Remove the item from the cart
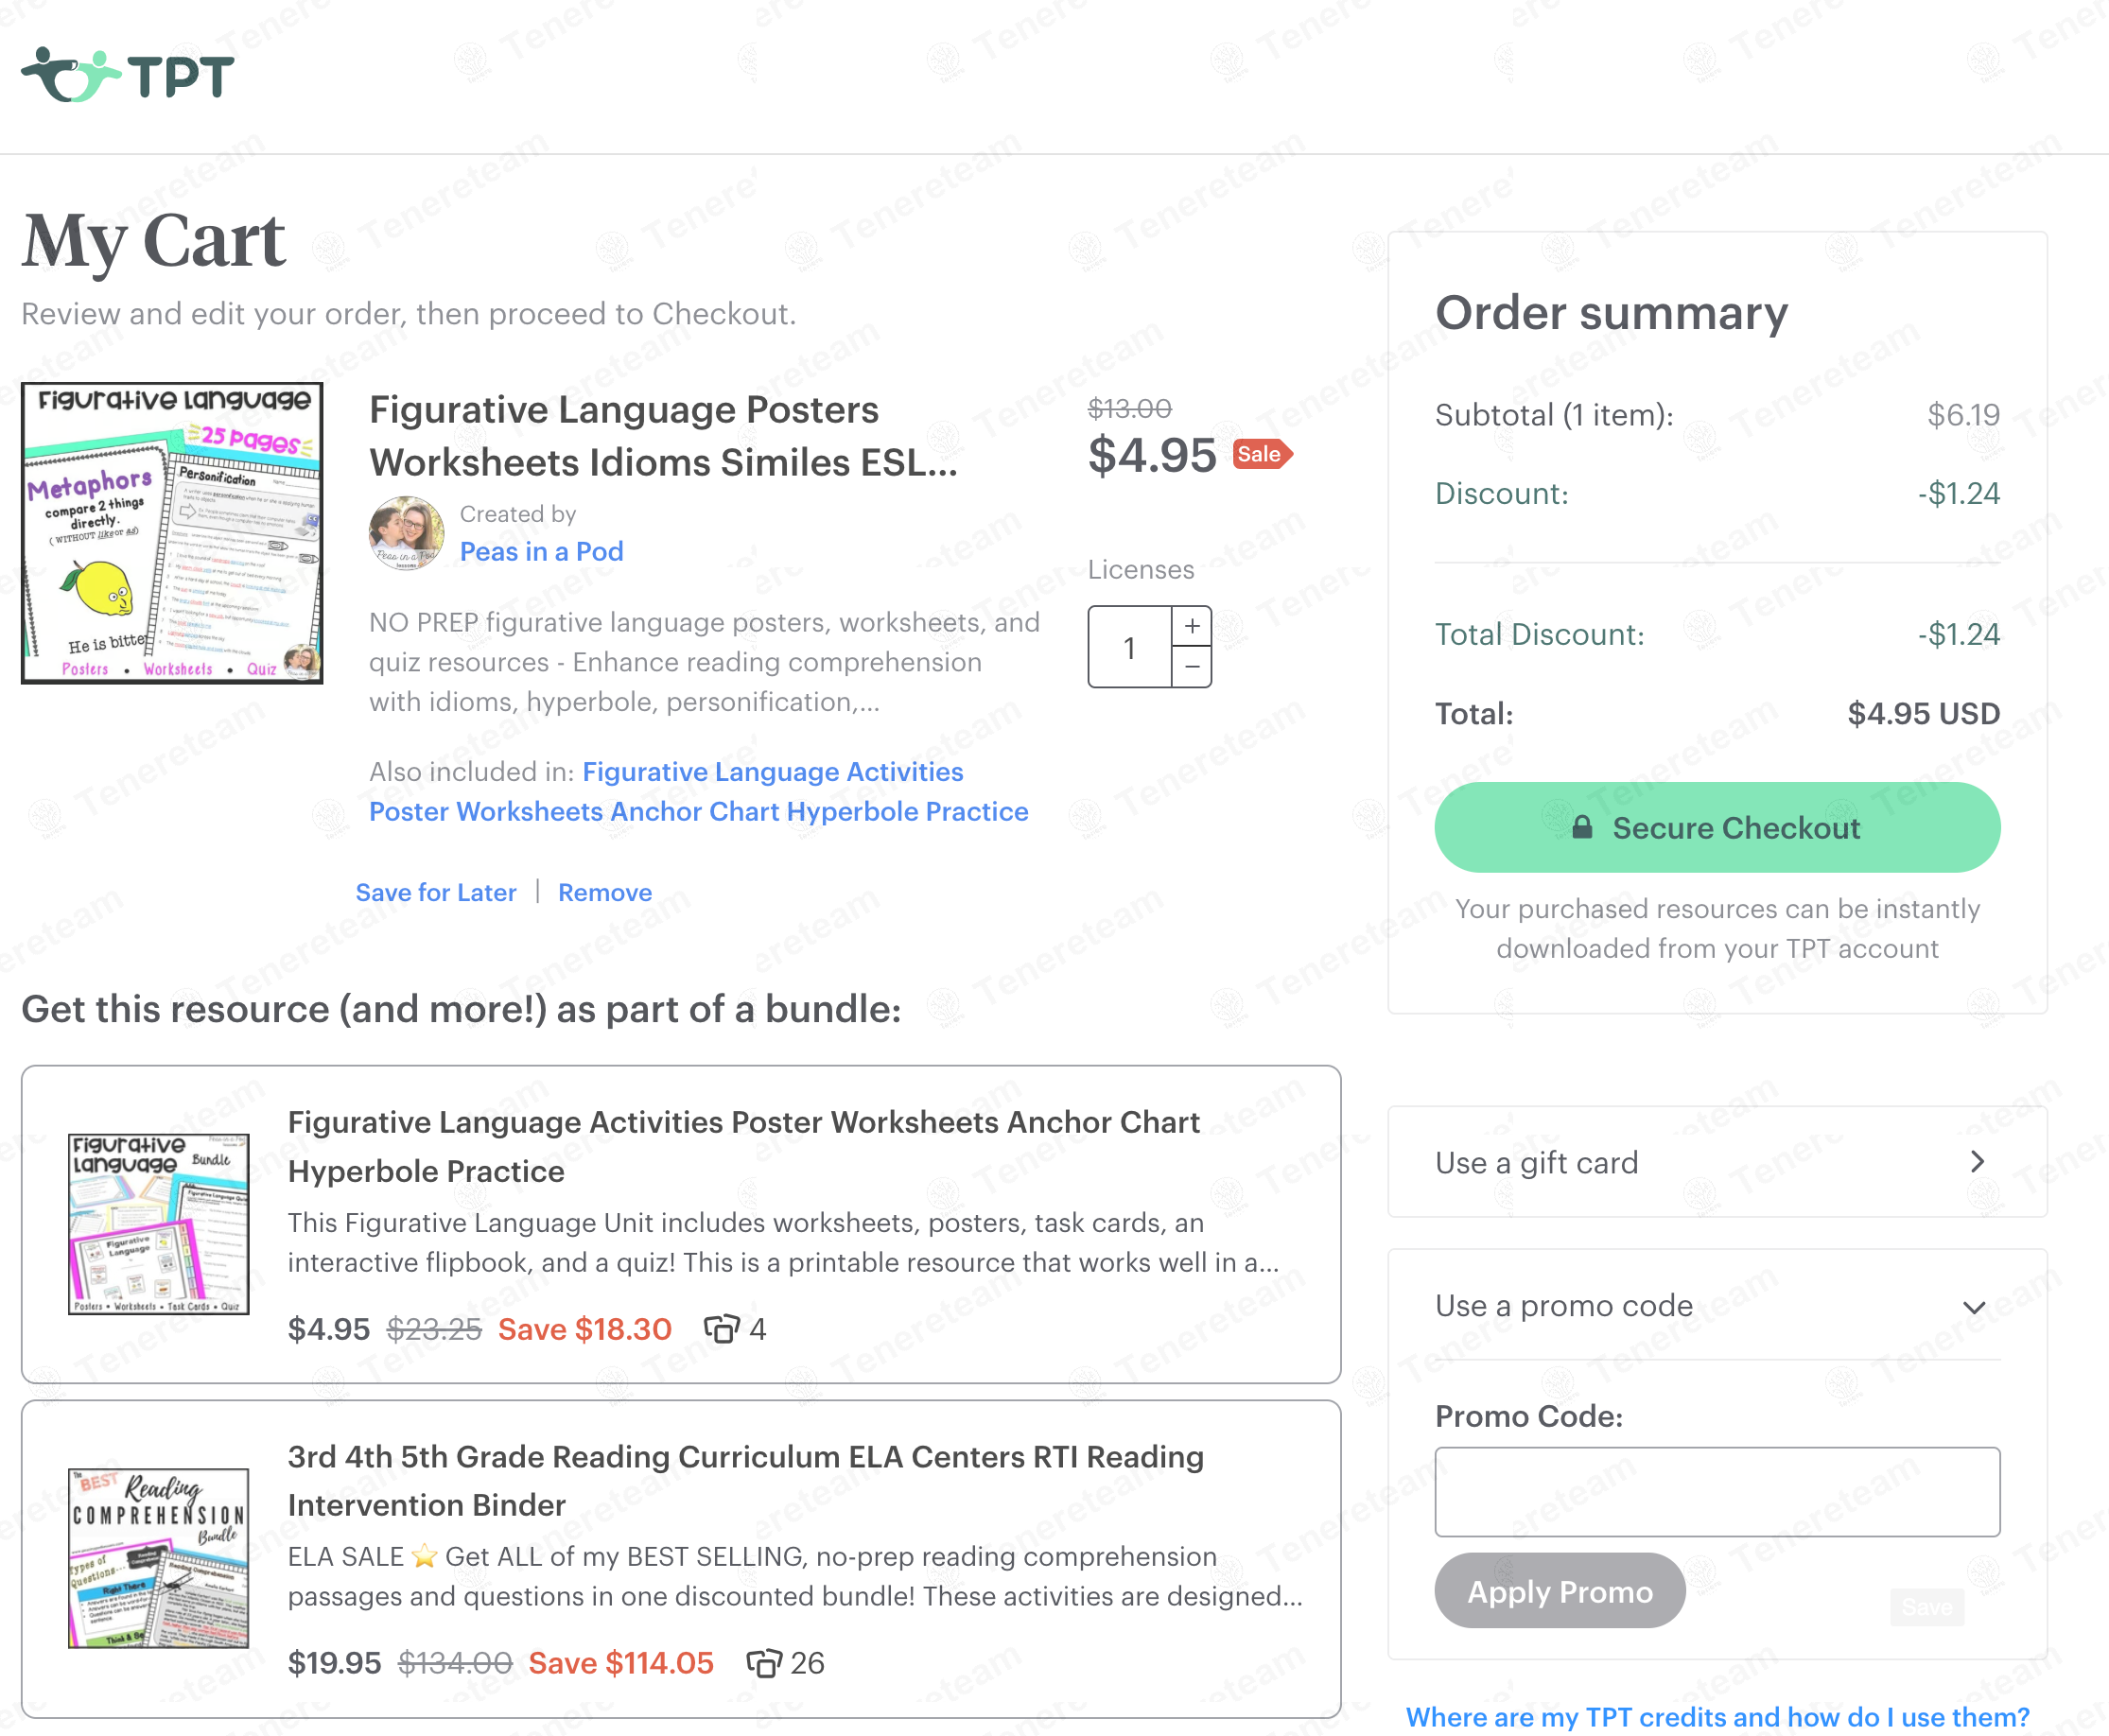This screenshot has width=2109, height=1736. pyautogui.click(x=604, y=892)
